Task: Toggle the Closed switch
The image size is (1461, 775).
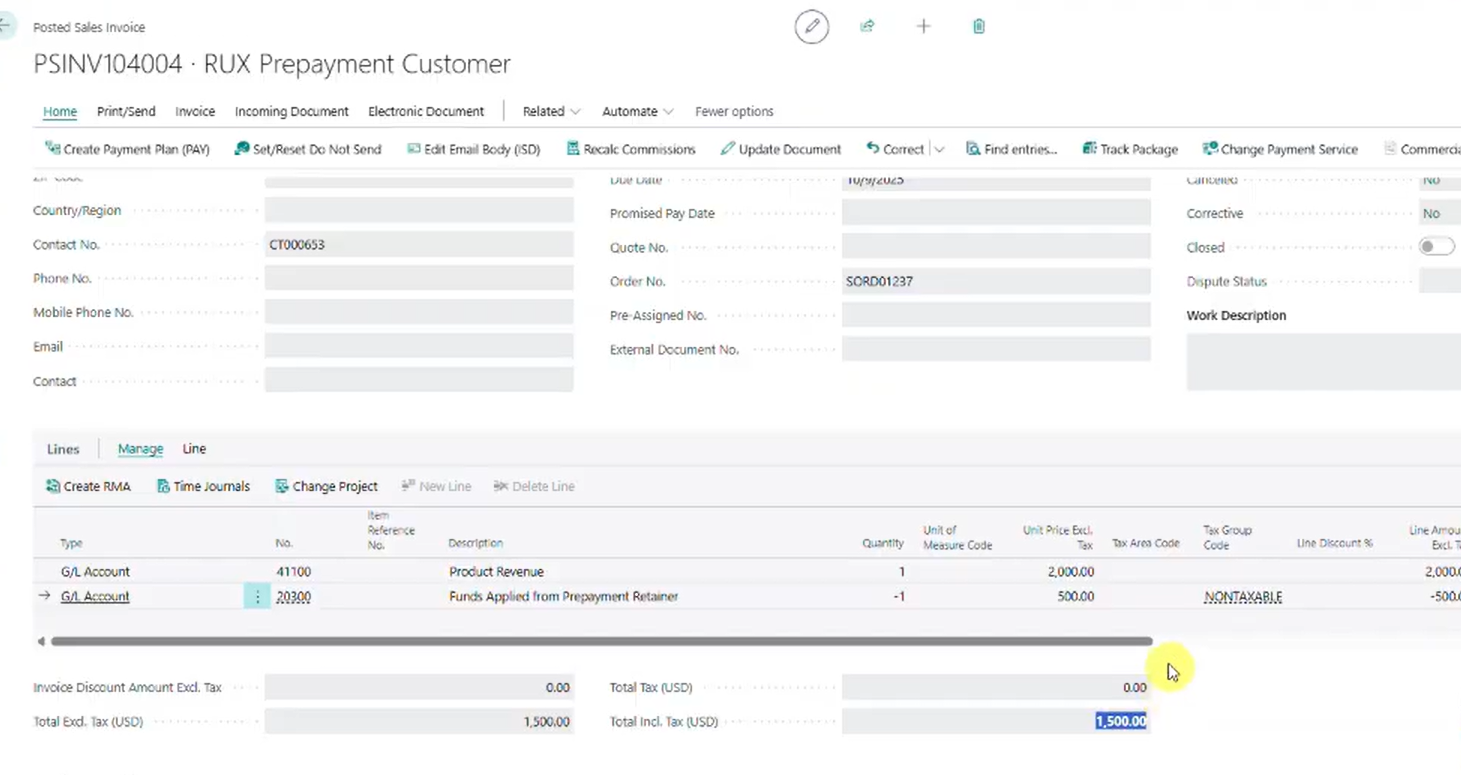Action: click(1436, 247)
